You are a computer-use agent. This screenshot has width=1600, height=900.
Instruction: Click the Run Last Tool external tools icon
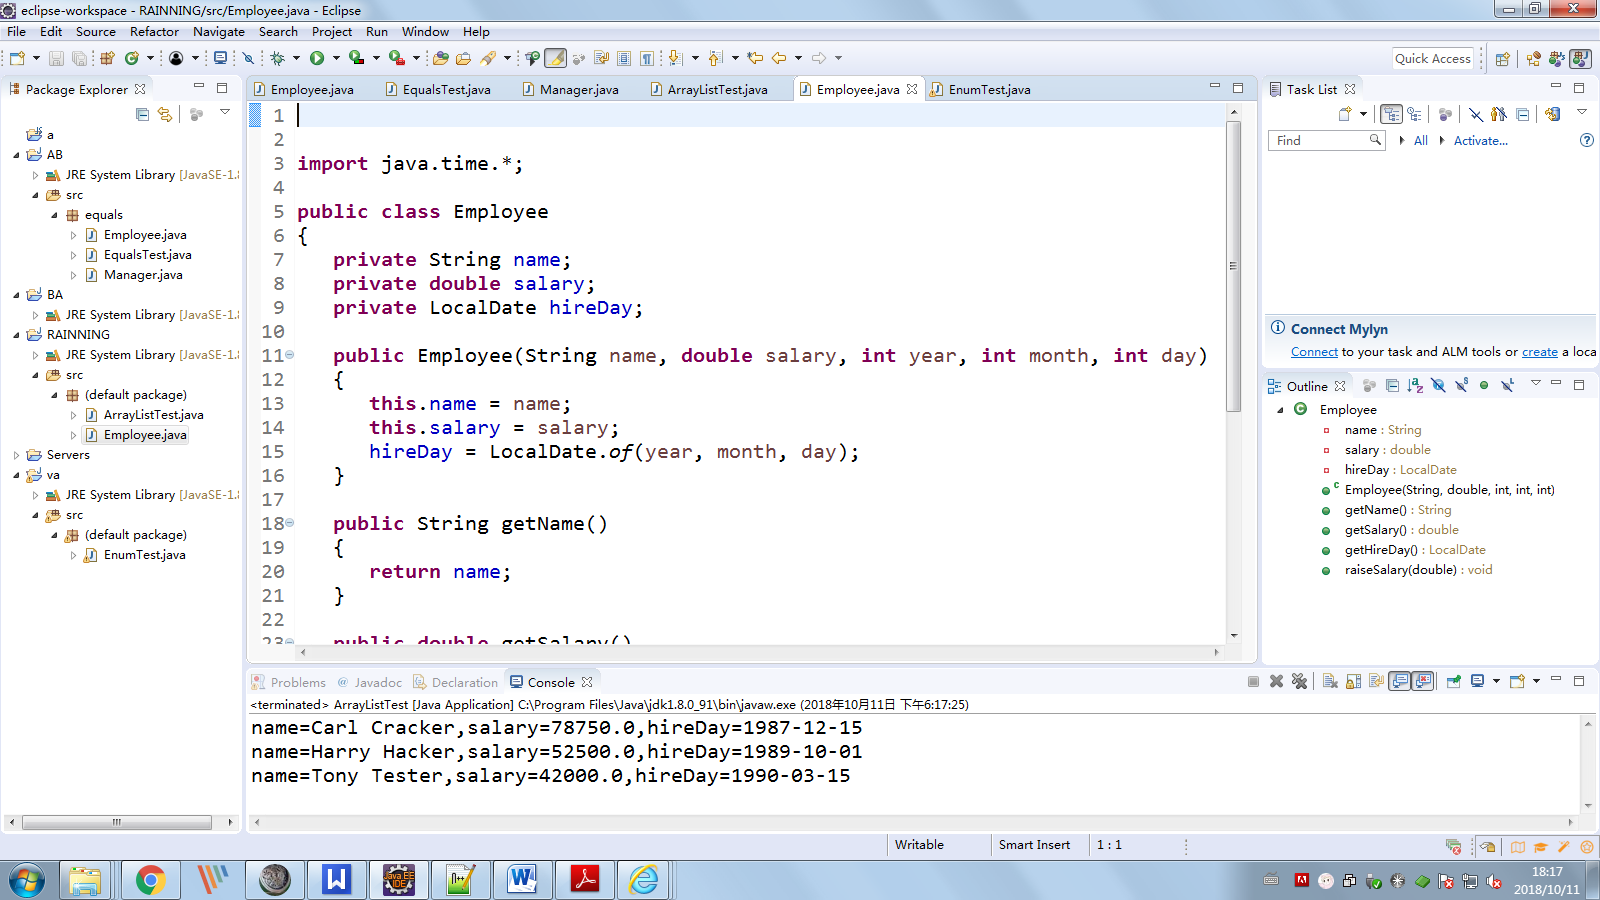pyautogui.click(x=397, y=58)
